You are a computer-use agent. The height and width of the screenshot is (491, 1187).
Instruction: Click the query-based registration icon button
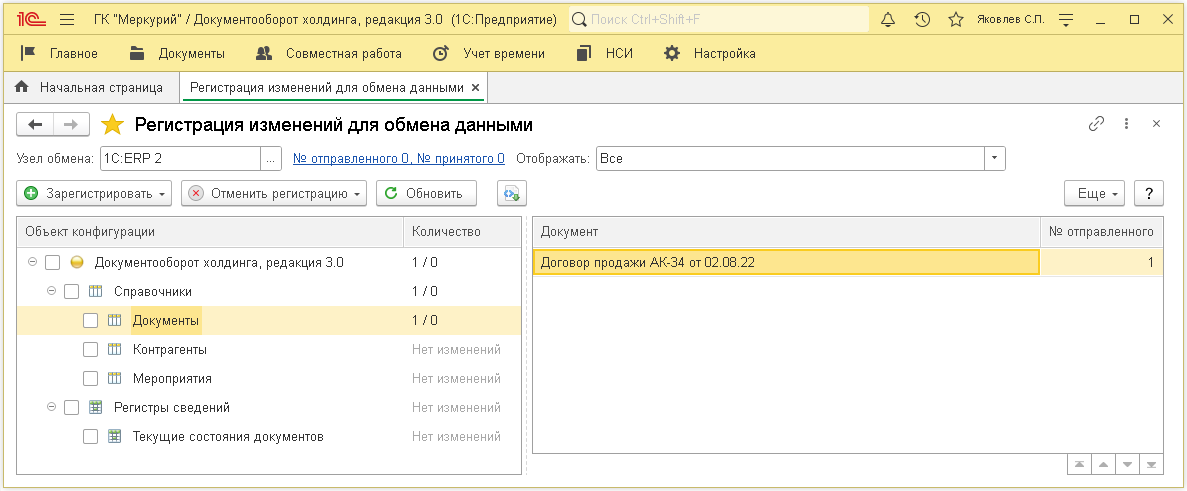point(512,194)
